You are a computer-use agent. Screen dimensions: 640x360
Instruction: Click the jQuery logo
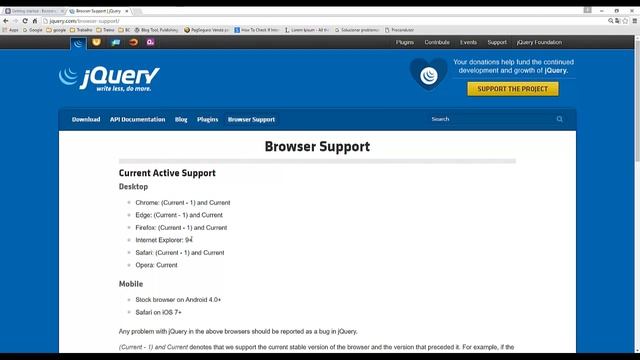point(109,78)
